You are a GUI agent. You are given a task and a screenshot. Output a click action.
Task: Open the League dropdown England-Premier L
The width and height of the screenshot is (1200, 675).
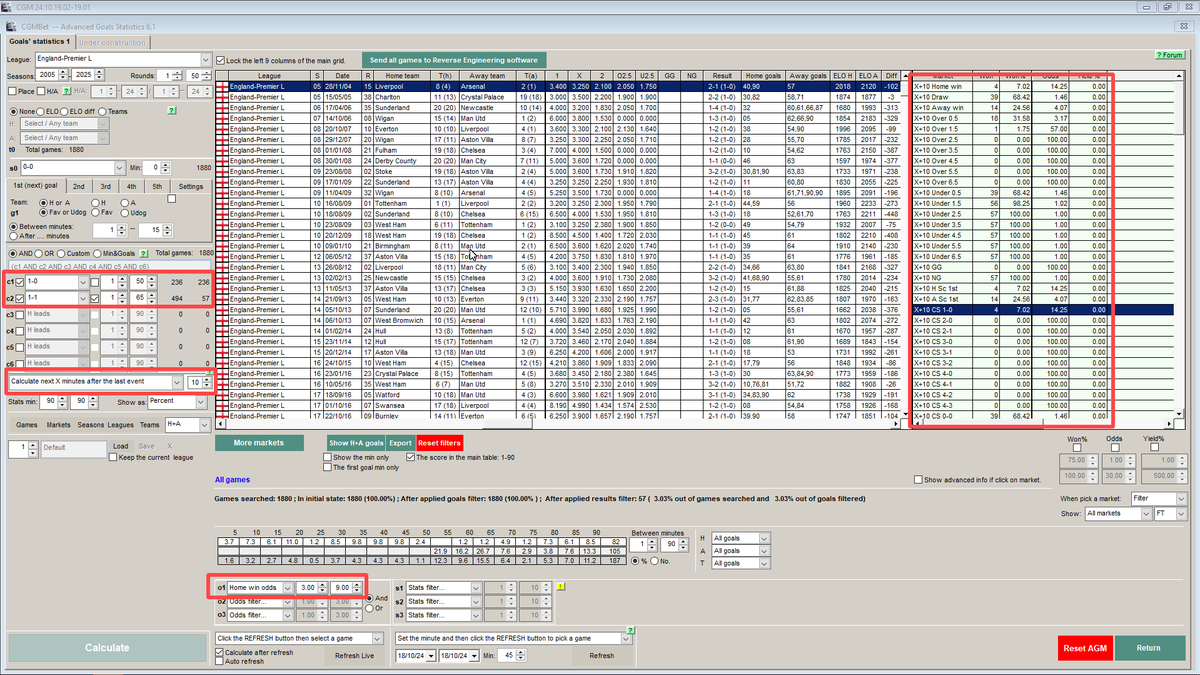(206, 59)
